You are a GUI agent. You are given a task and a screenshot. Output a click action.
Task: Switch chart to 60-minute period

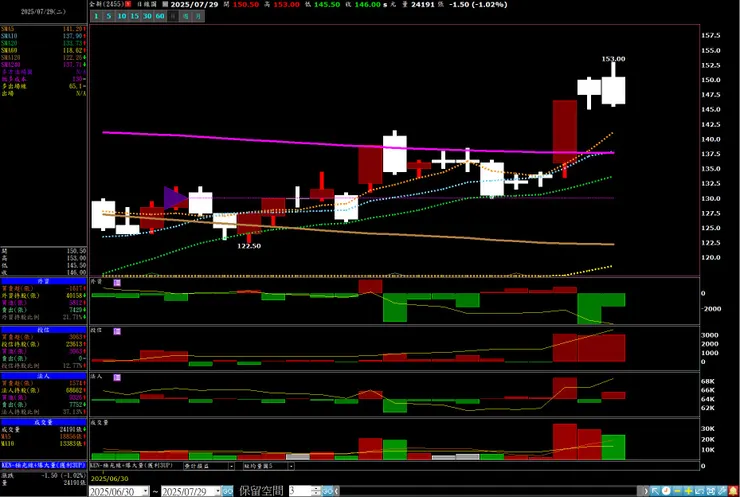[160, 16]
